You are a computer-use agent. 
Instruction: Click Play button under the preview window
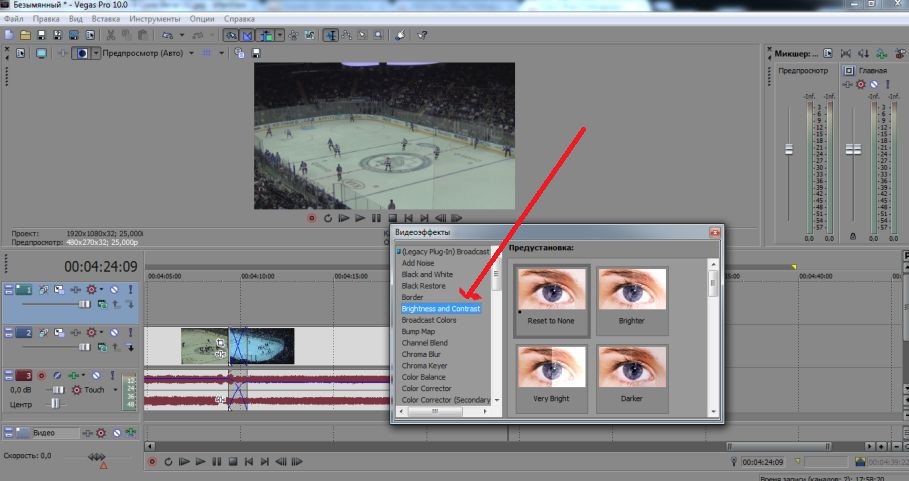pos(360,218)
